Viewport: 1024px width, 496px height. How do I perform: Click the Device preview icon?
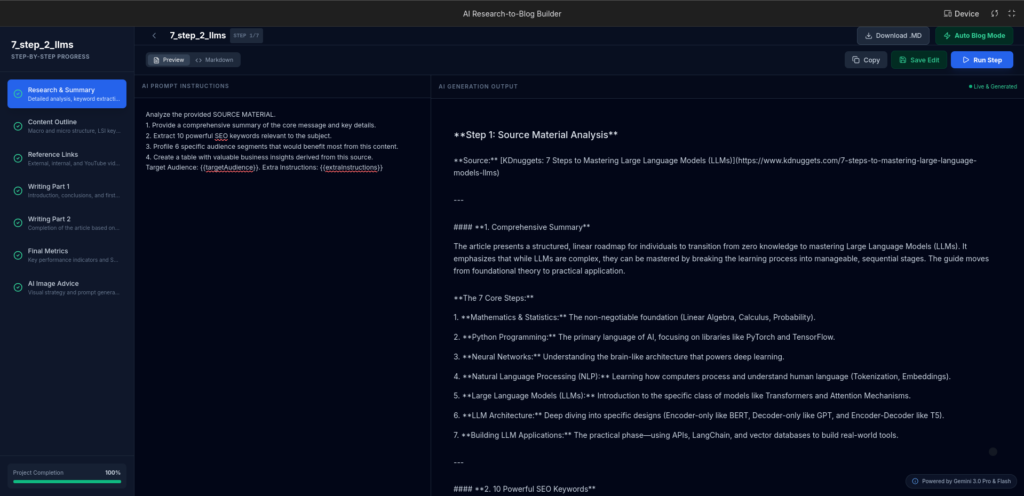pyautogui.click(x=948, y=14)
